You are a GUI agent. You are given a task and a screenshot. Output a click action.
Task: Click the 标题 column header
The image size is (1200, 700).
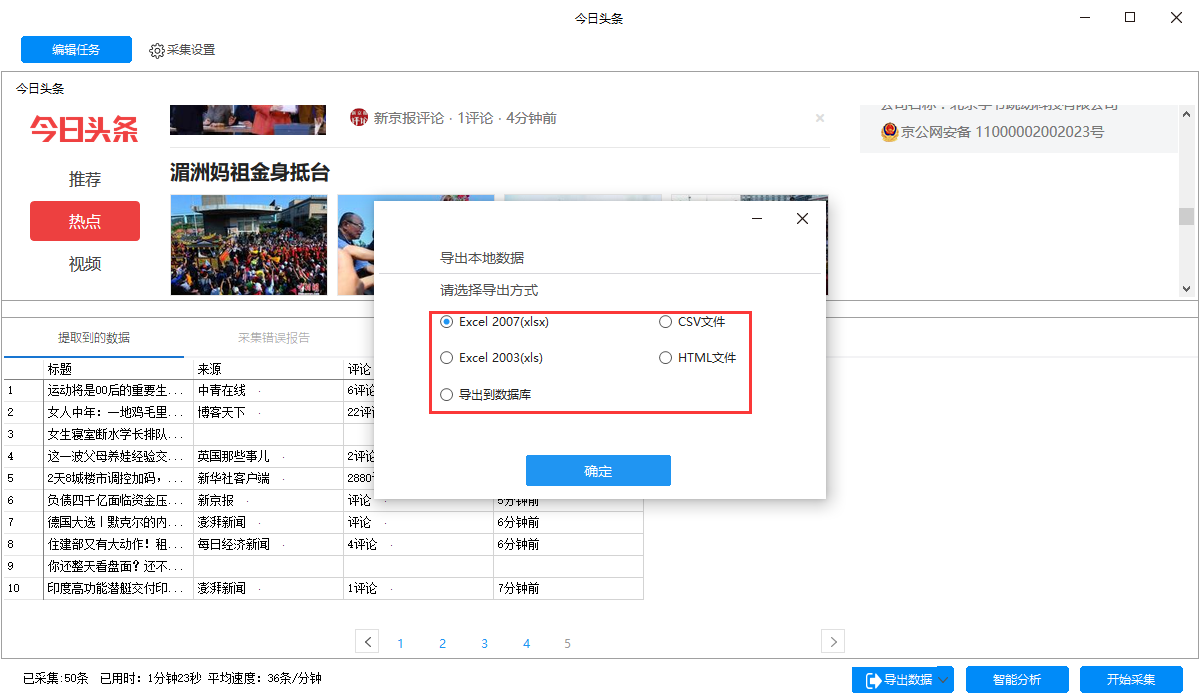tap(119, 368)
